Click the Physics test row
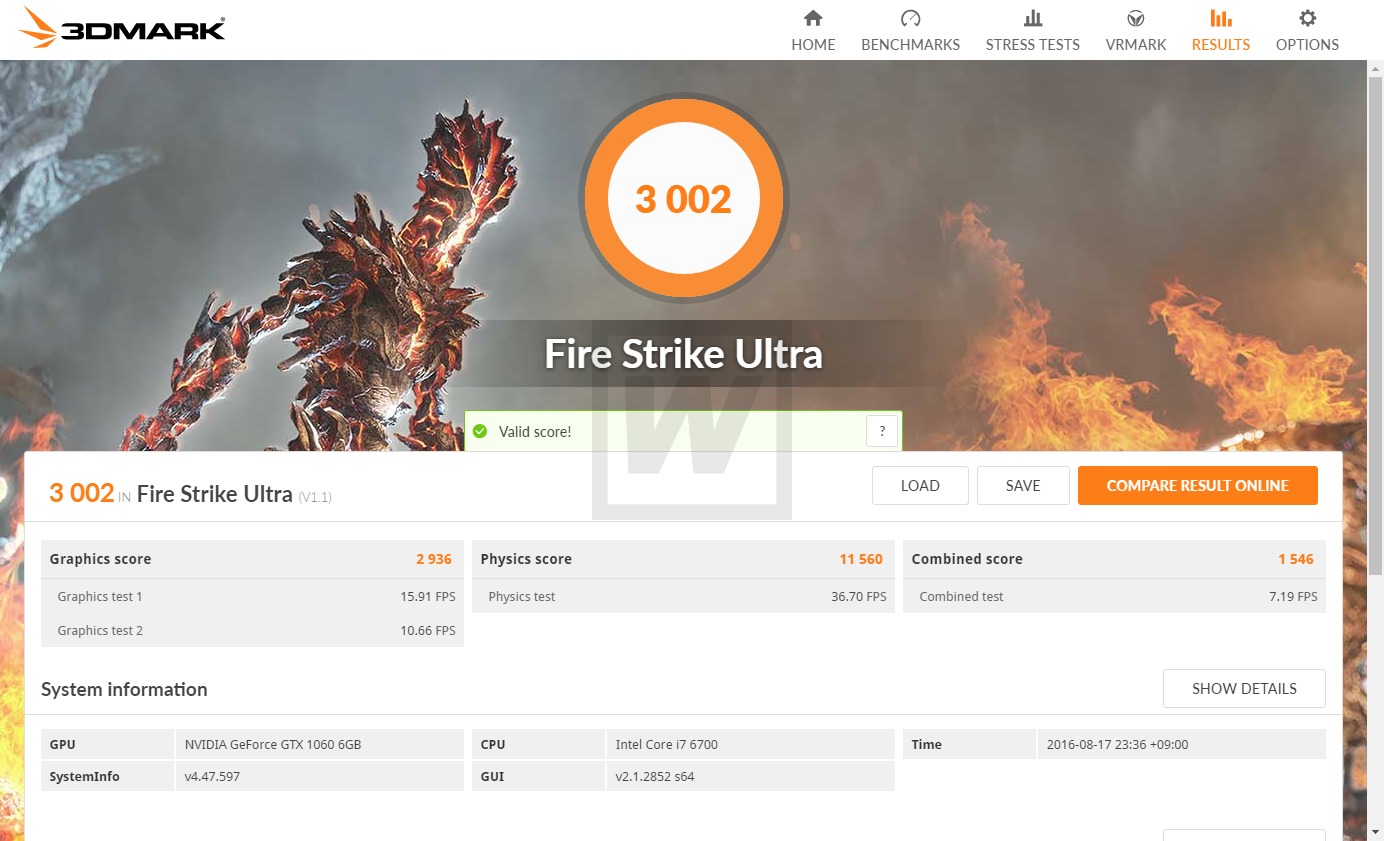This screenshot has width=1384, height=841. [683, 596]
